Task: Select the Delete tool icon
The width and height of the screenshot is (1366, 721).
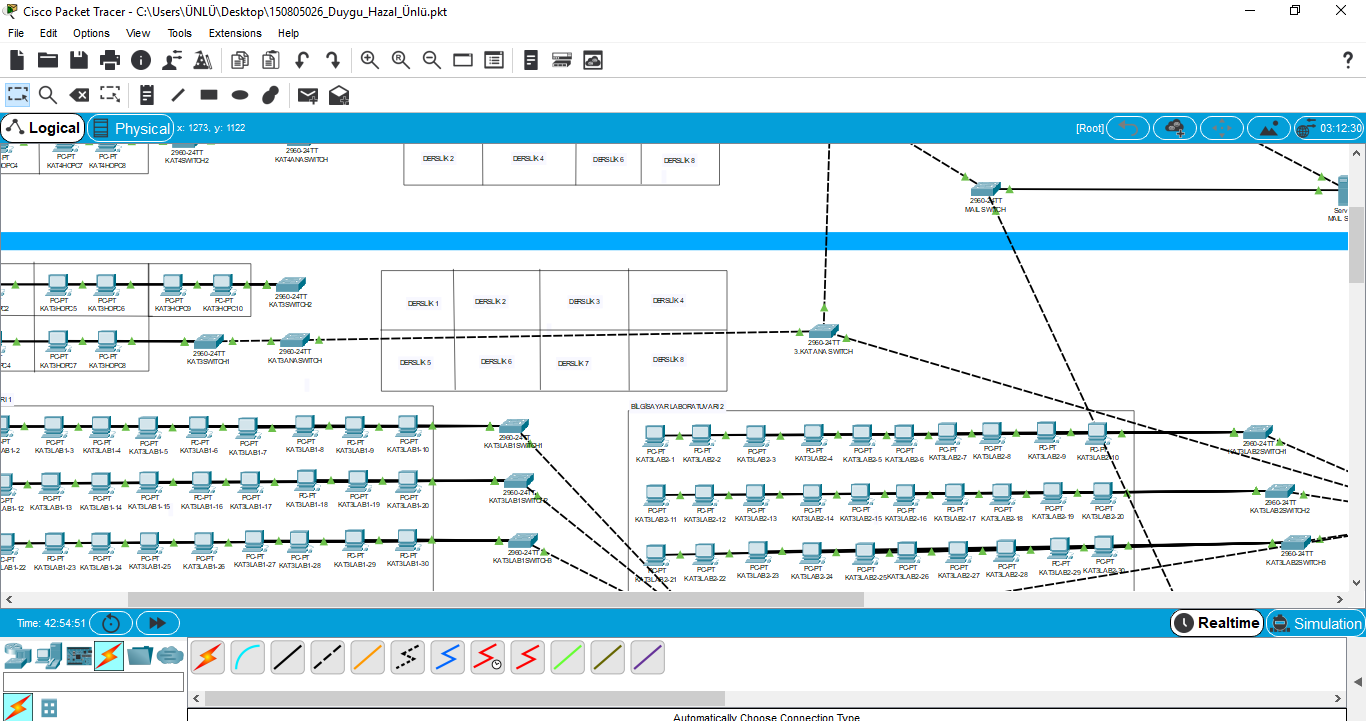Action: 79,95
